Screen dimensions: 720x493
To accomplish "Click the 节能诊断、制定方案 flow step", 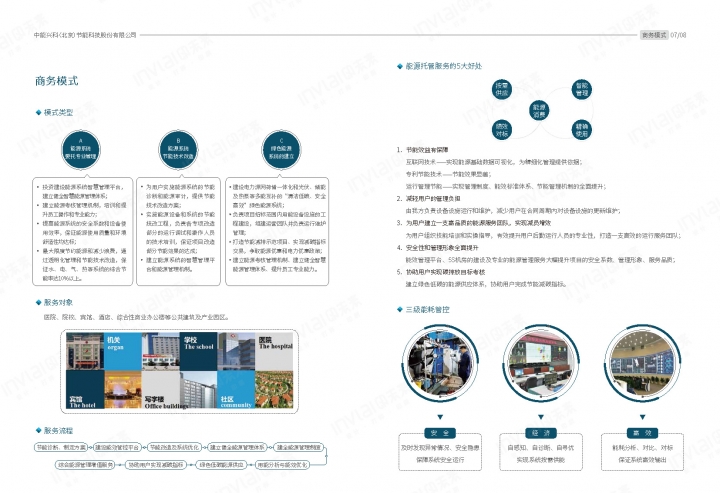I will (x=61, y=447).
